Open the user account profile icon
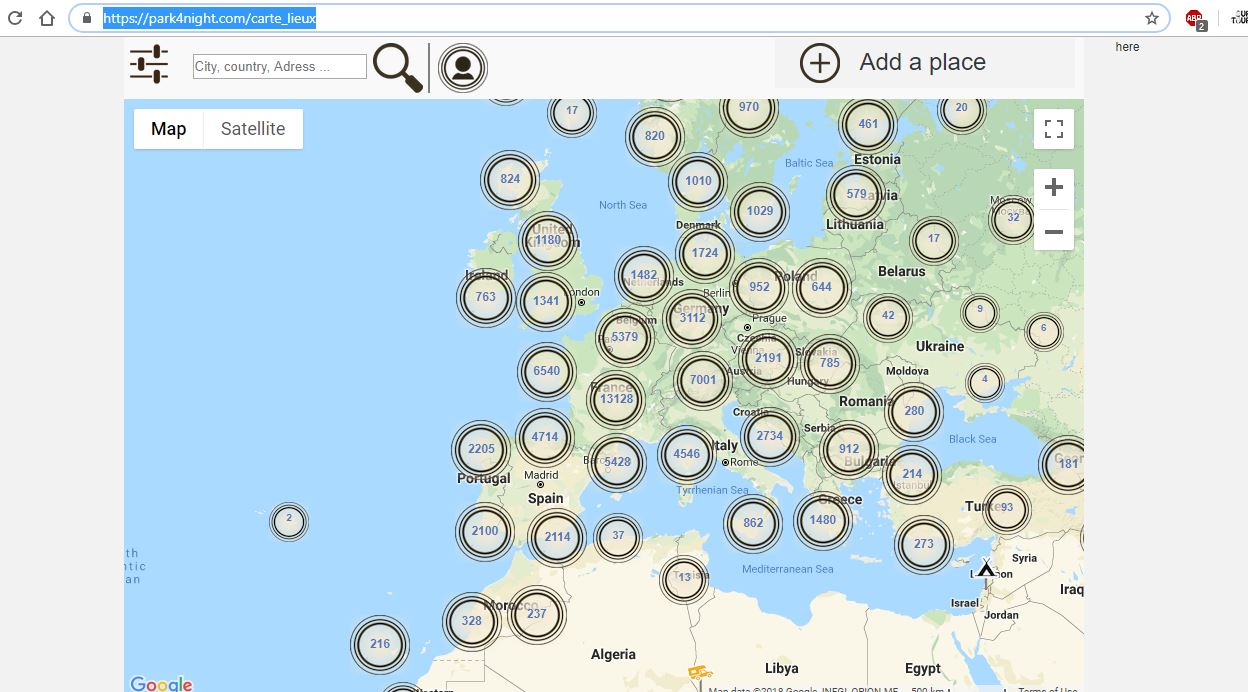The width and height of the screenshot is (1248, 692). point(462,67)
